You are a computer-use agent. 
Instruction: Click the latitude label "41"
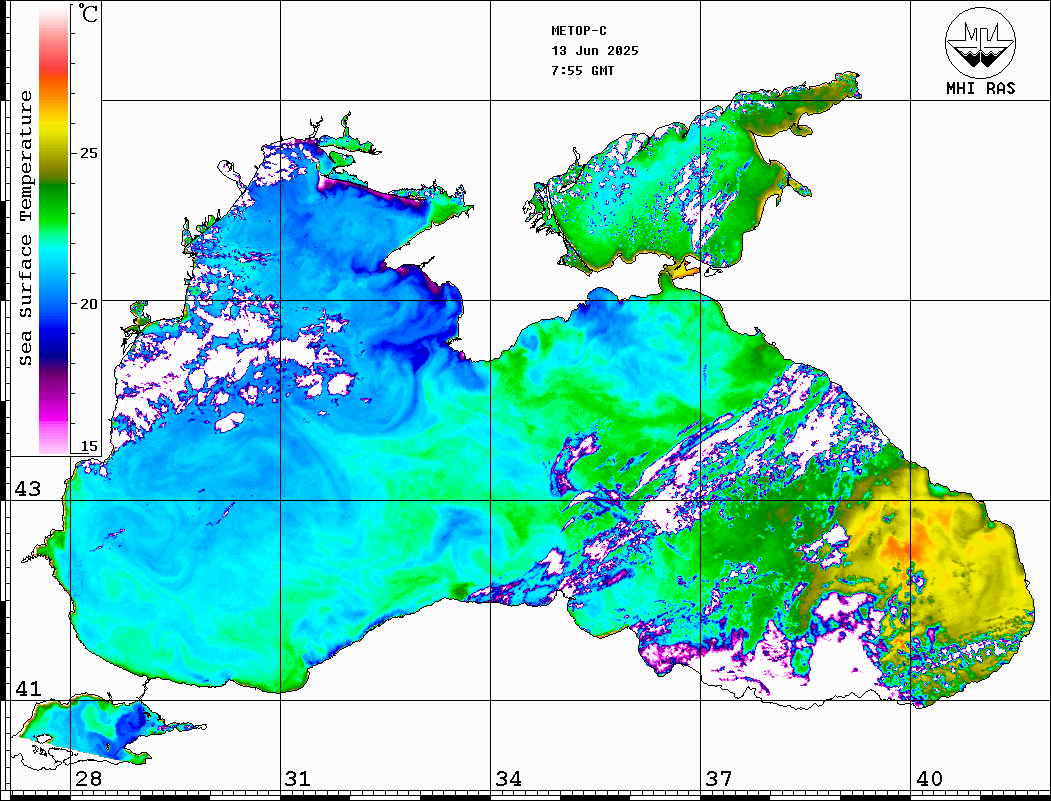click(27, 688)
